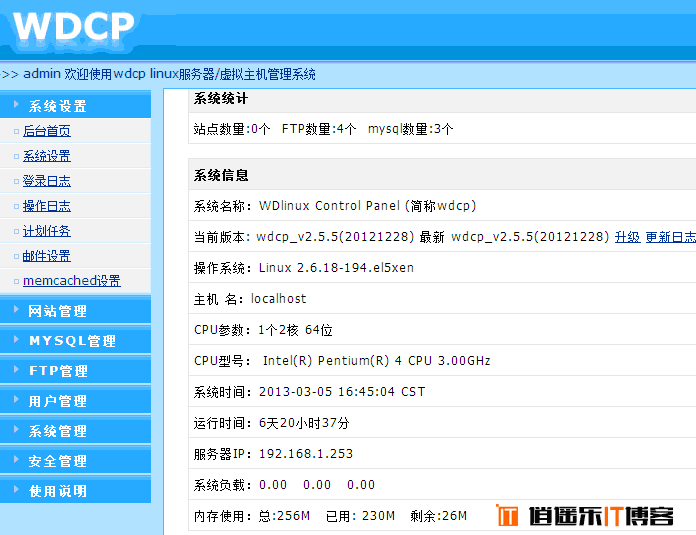Screen dimensions: 696x535
Task: Click the arrow icon beside 网站管理
Action: pos(16,309)
